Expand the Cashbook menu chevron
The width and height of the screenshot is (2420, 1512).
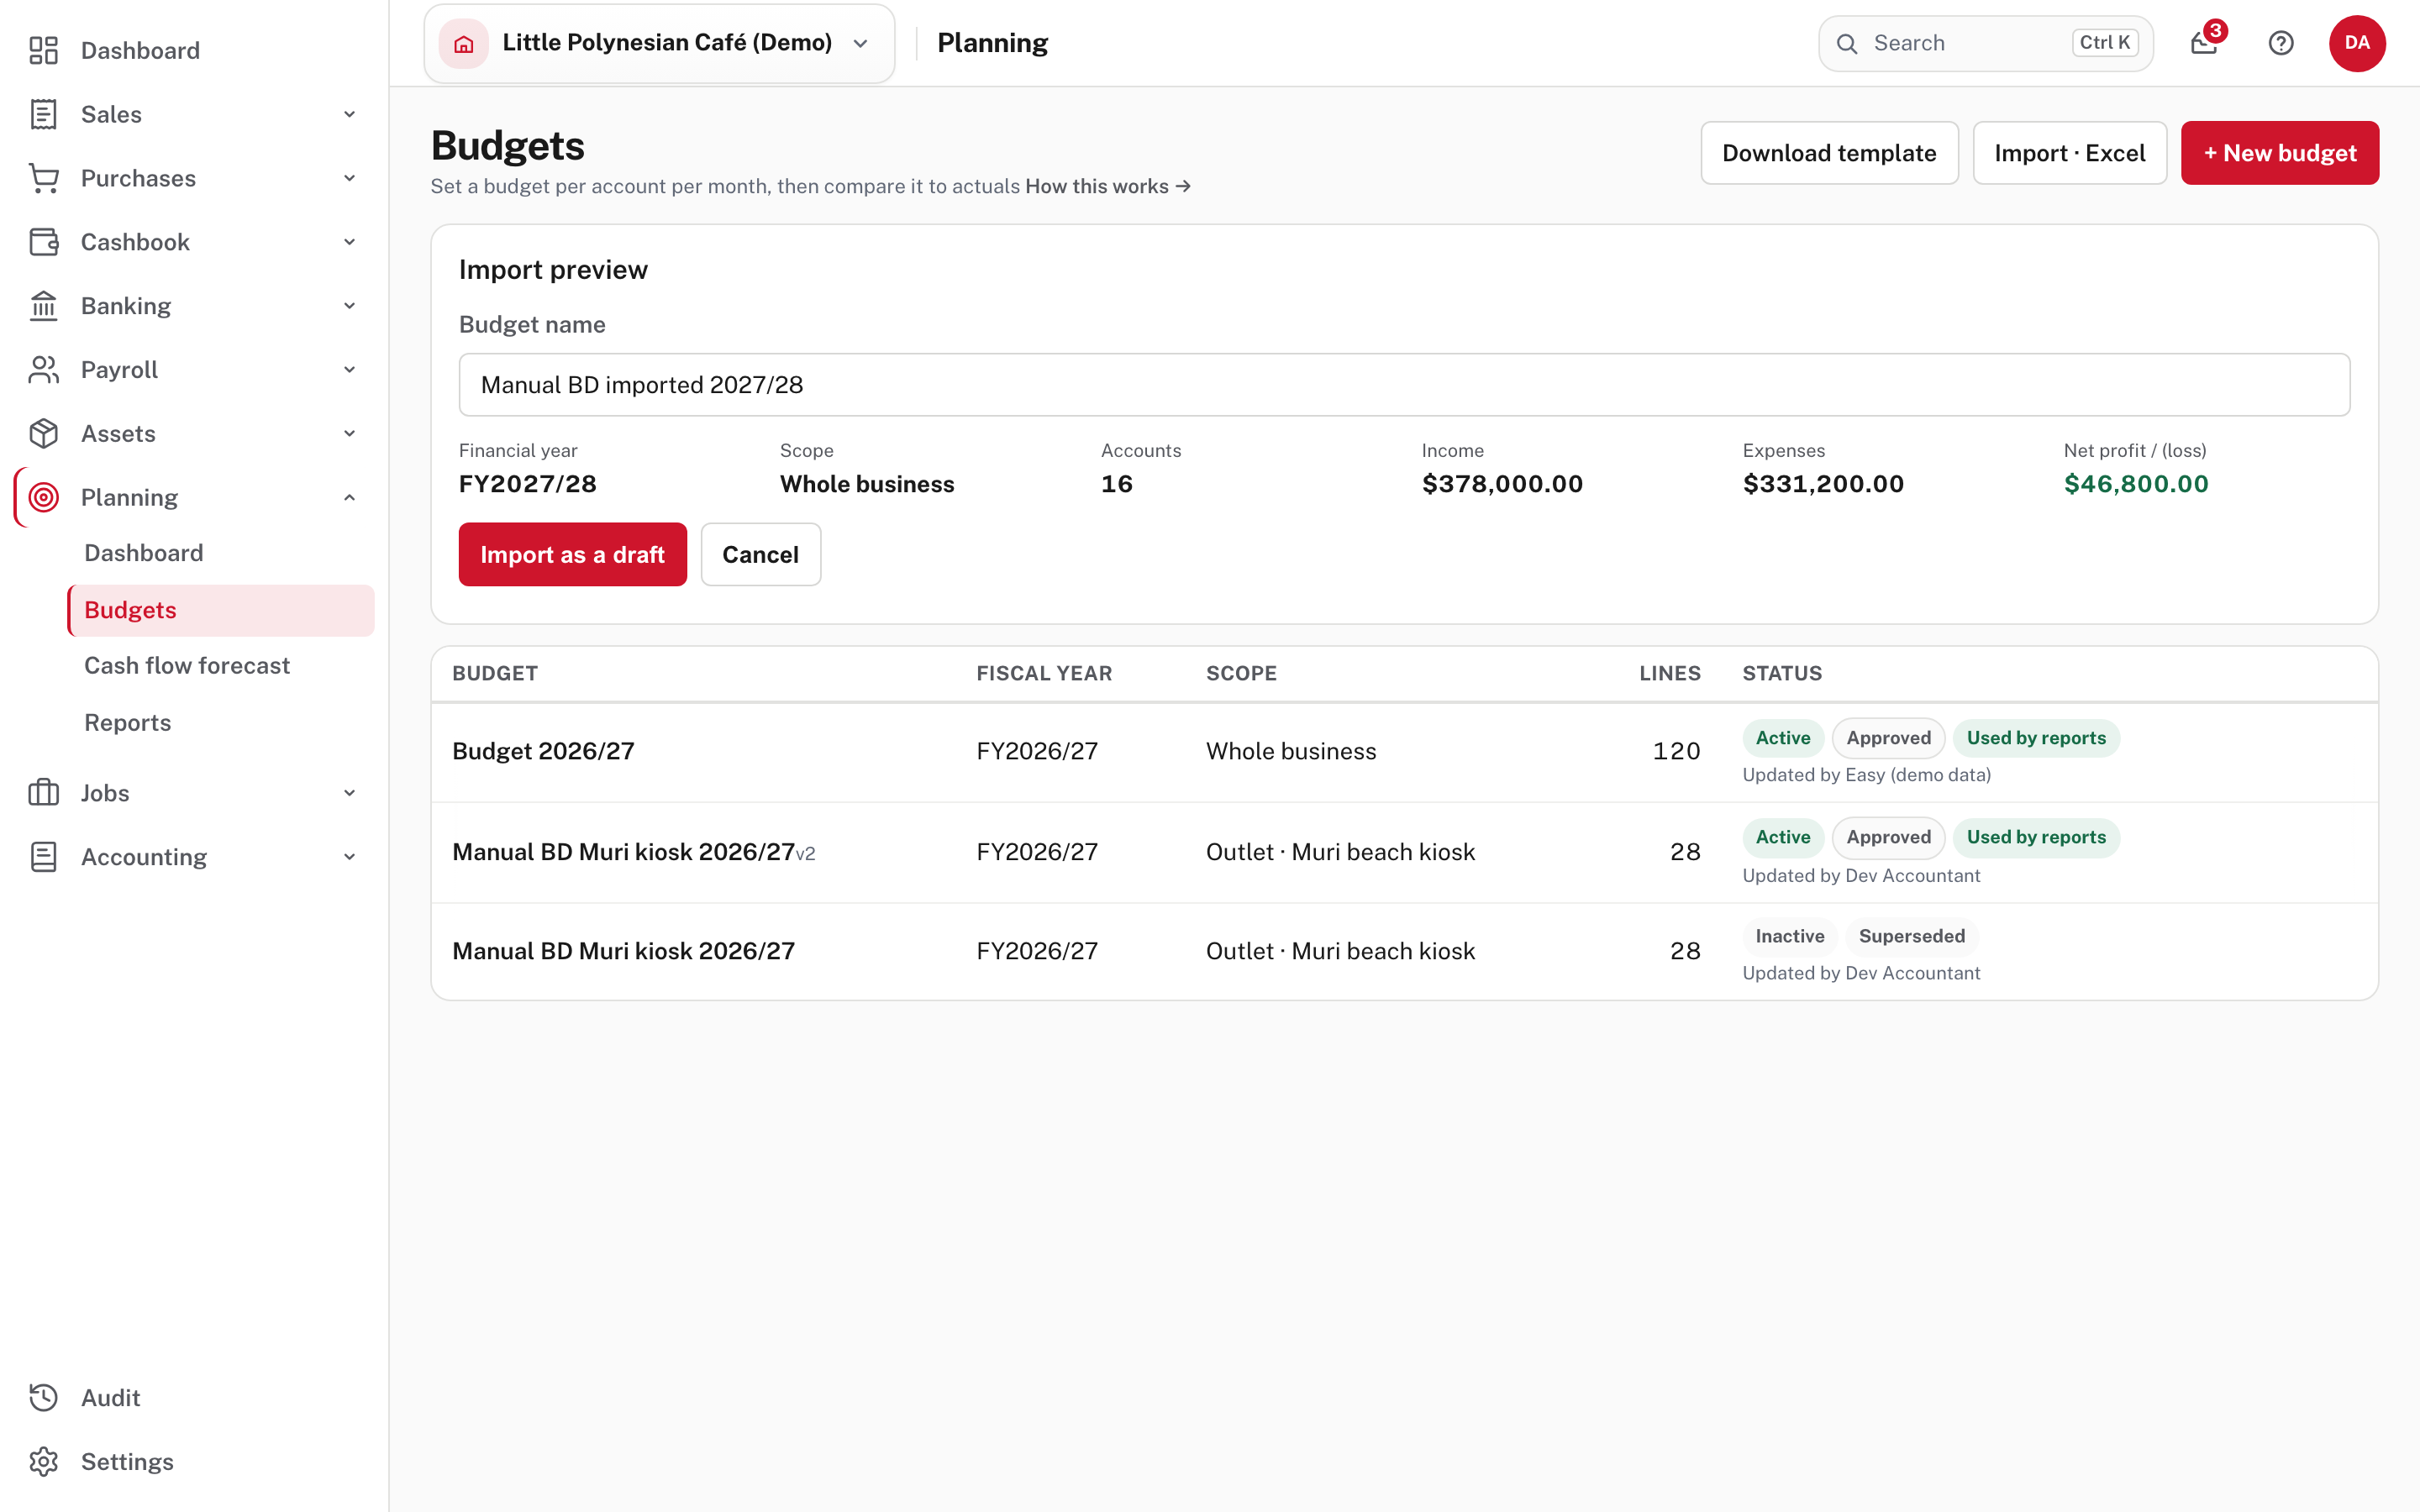click(x=350, y=242)
